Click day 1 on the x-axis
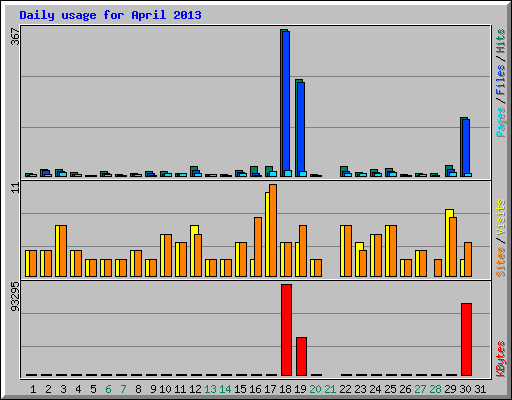Image resolution: width=512 pixels, height=400 pixels. [x=33, y=389]
